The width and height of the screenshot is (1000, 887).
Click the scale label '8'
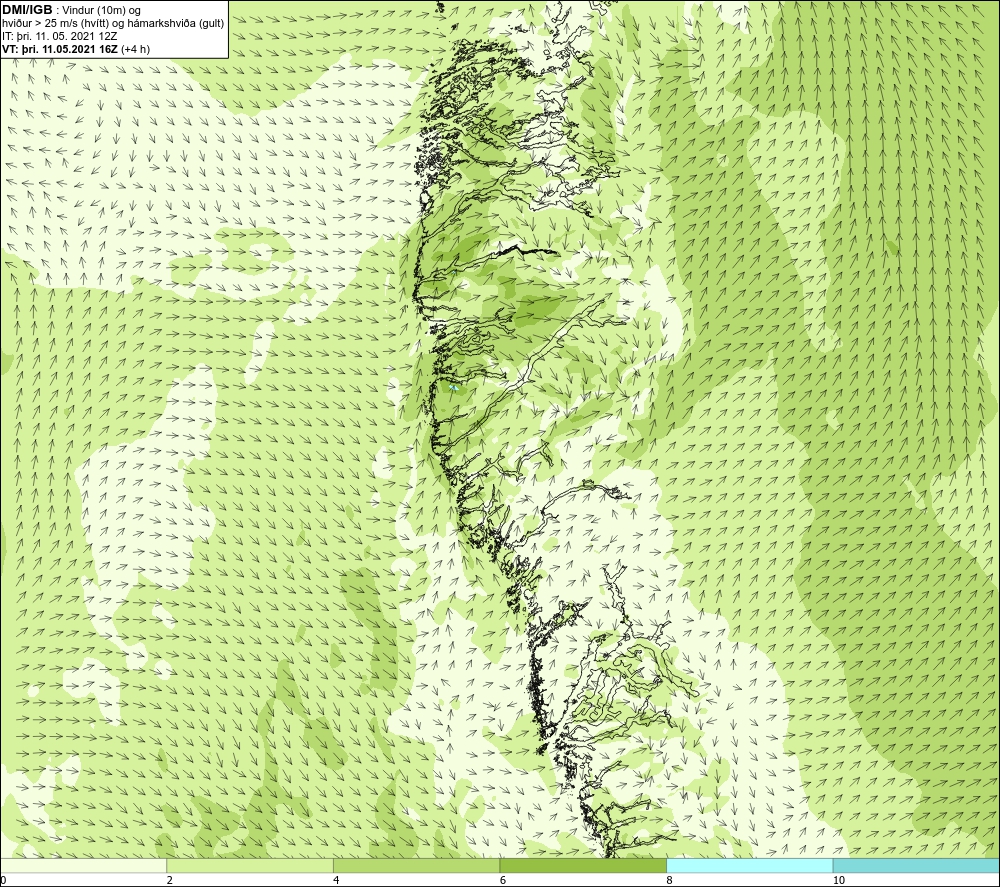(x=670, y=880)
